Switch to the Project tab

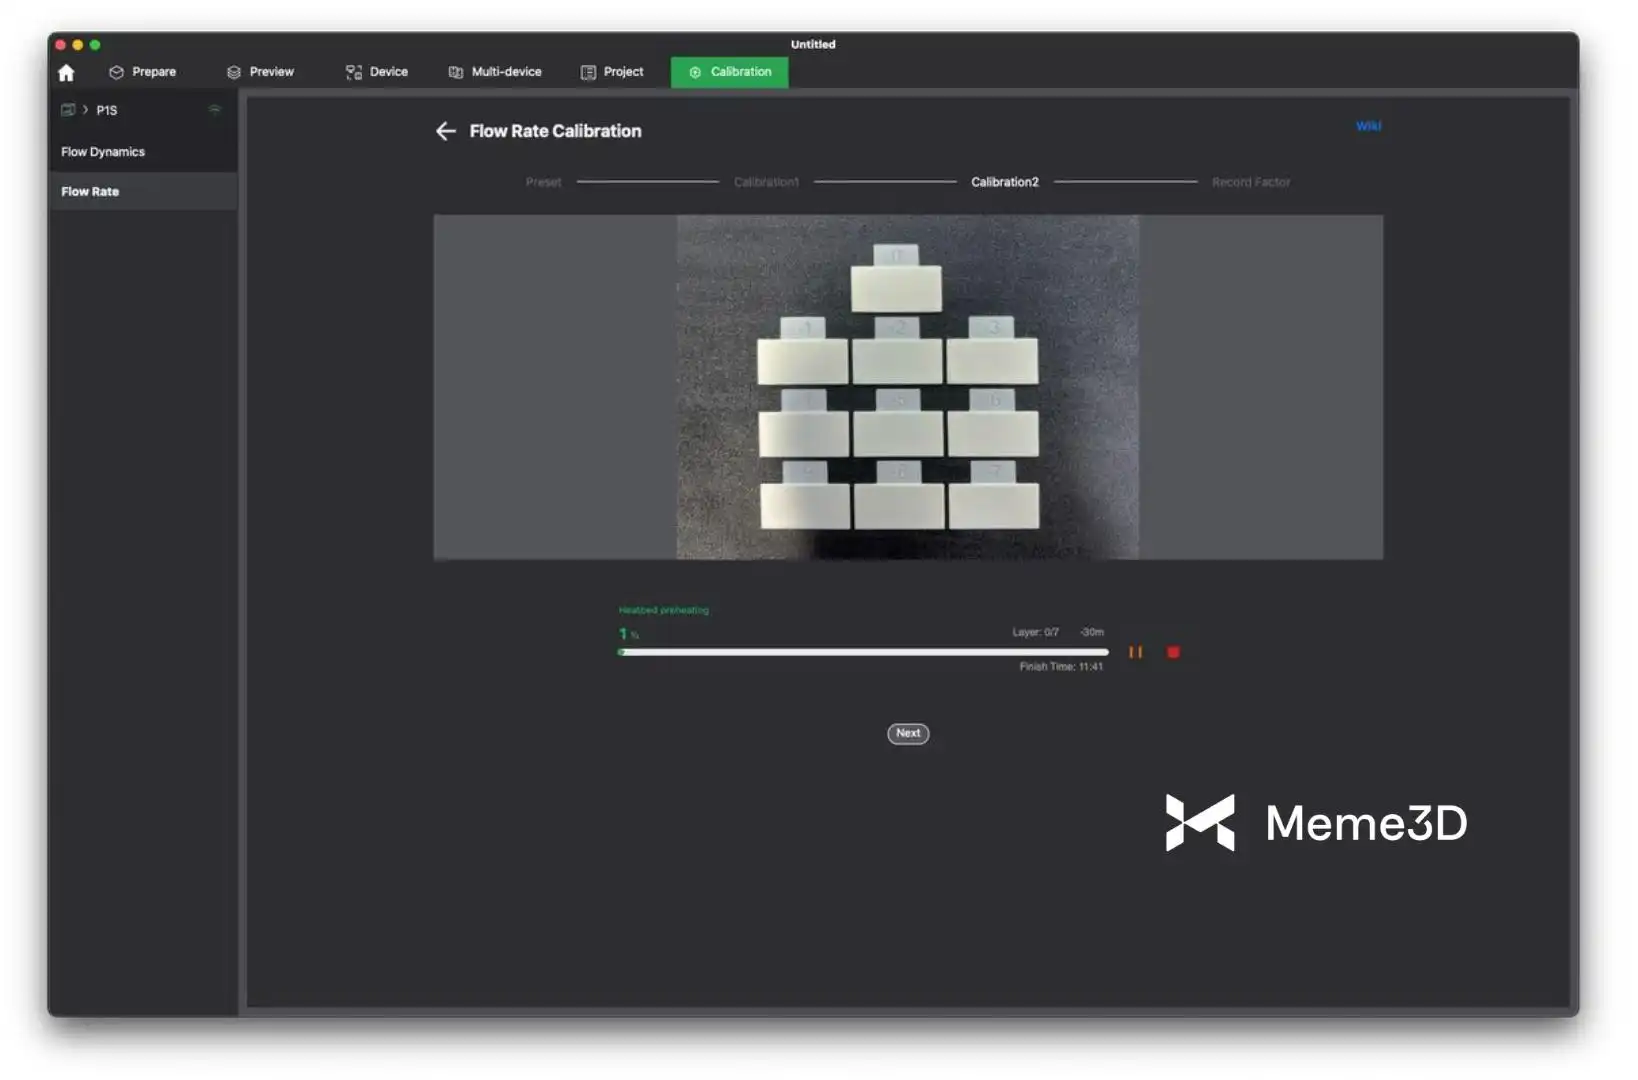click(612, 72)
